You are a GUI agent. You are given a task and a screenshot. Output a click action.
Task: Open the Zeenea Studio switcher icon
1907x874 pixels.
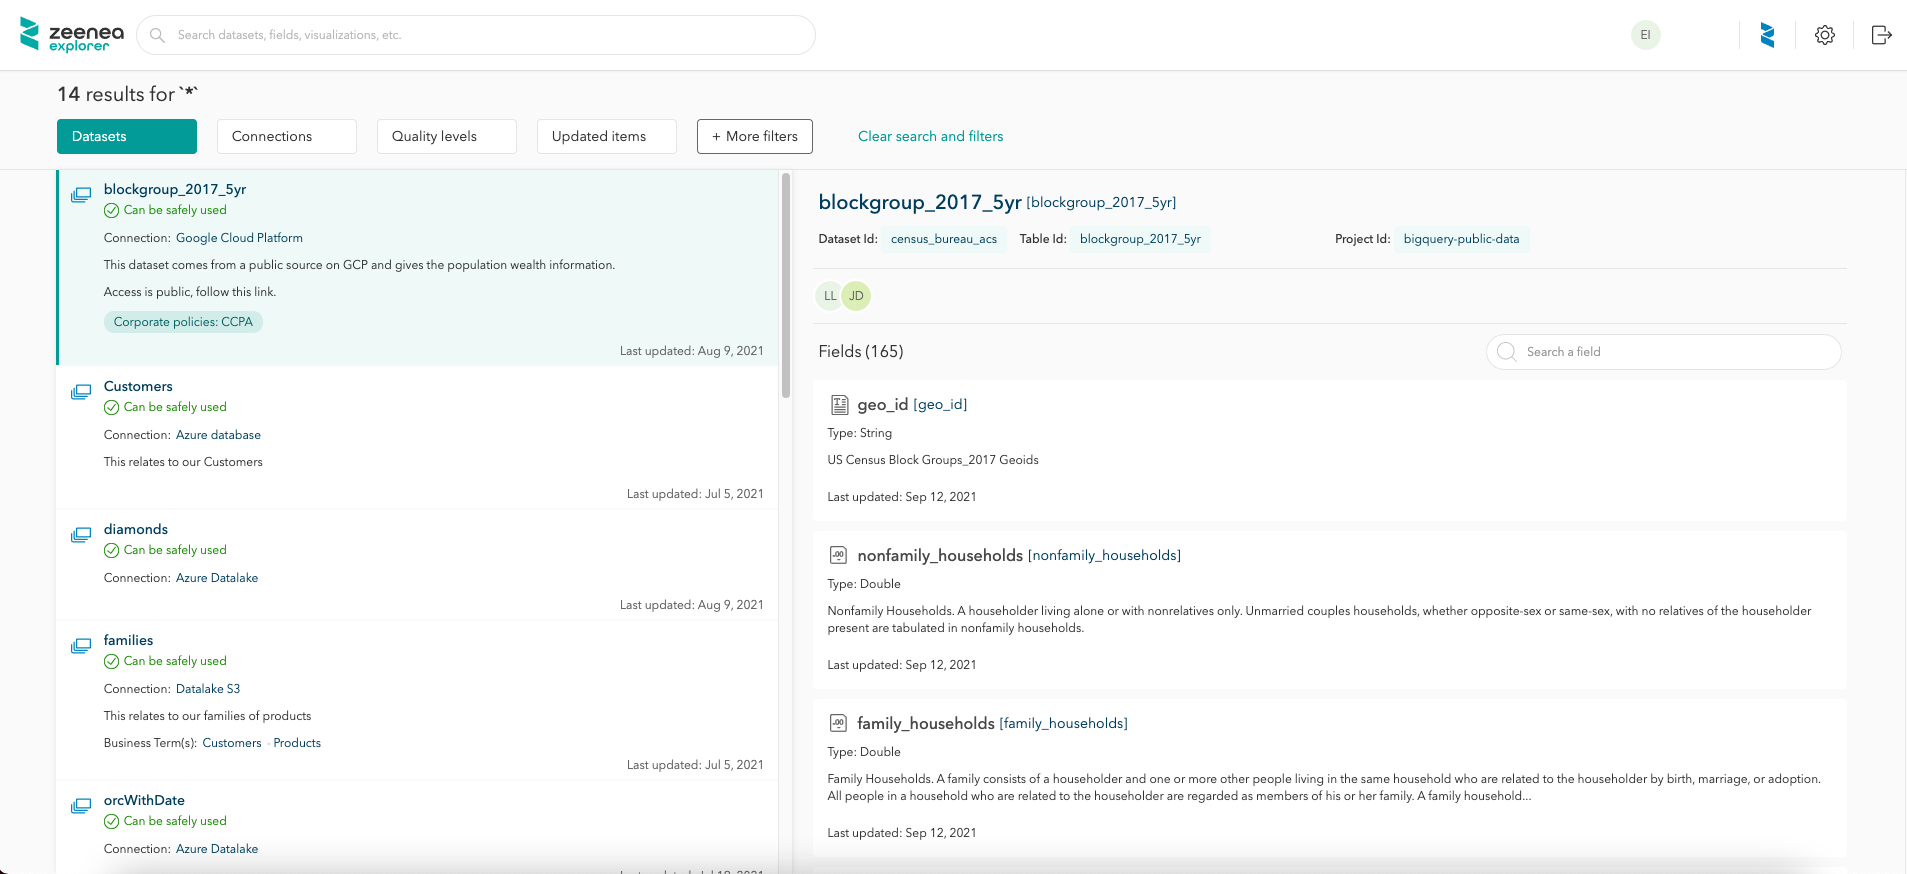pos(1767,35)
